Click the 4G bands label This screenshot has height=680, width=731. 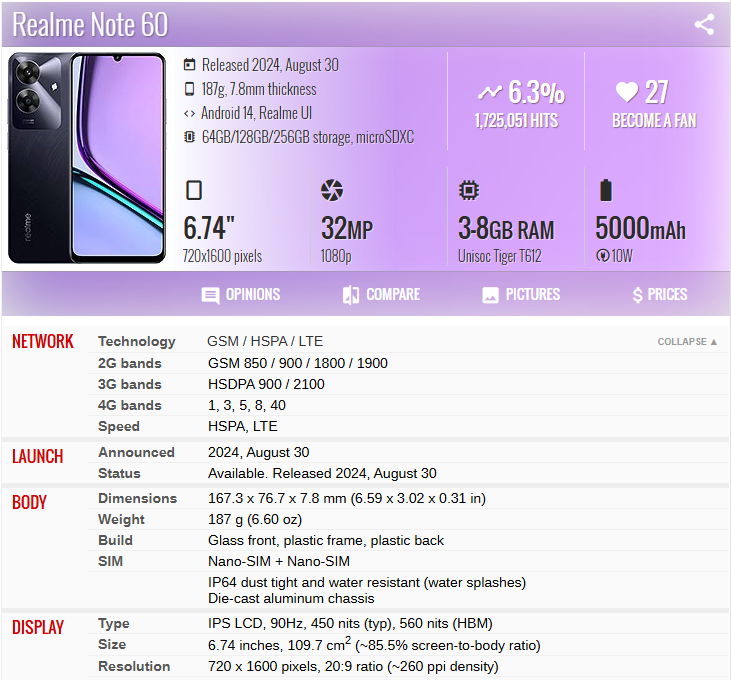pos(130,405)
